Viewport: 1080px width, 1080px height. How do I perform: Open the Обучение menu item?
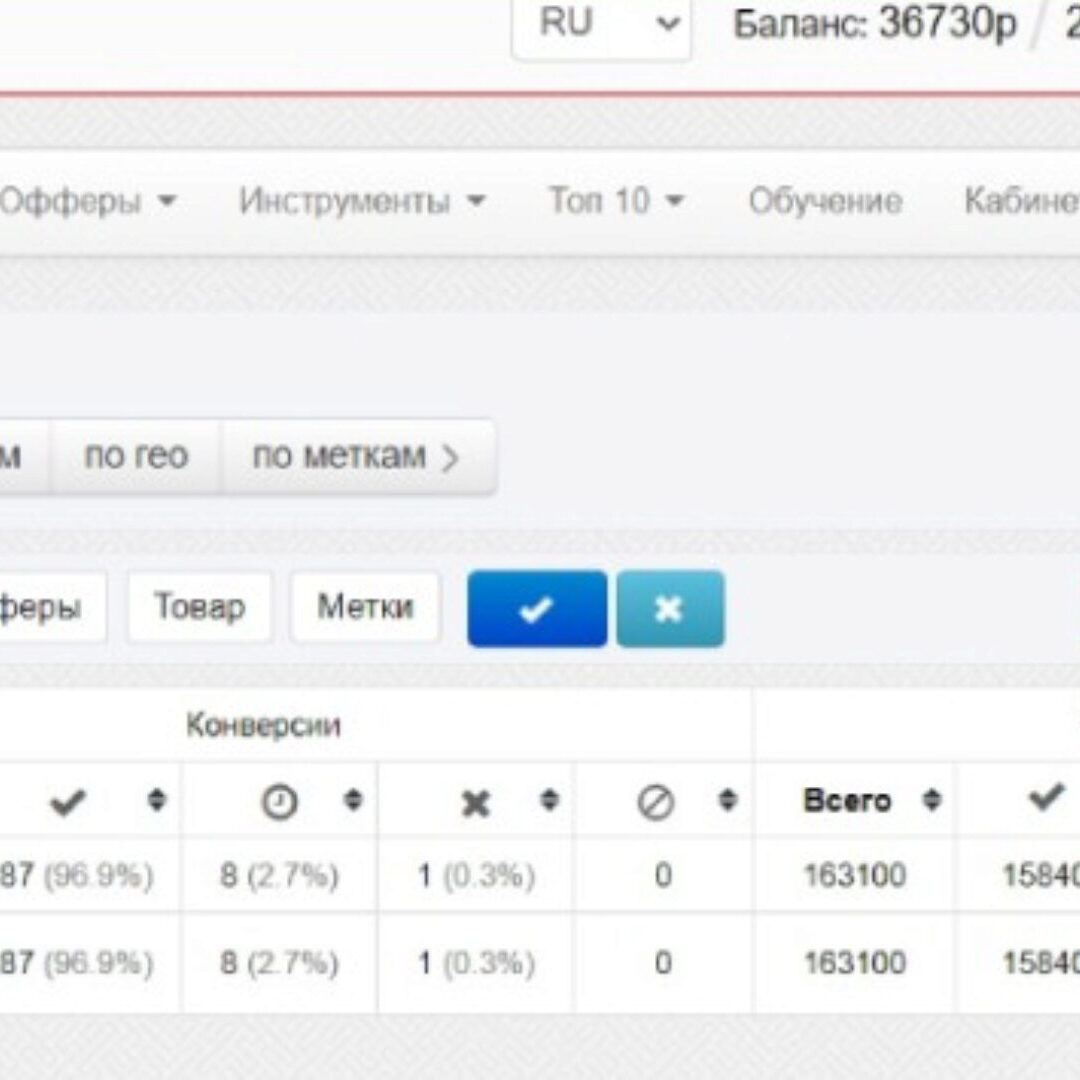click(825, 201)
